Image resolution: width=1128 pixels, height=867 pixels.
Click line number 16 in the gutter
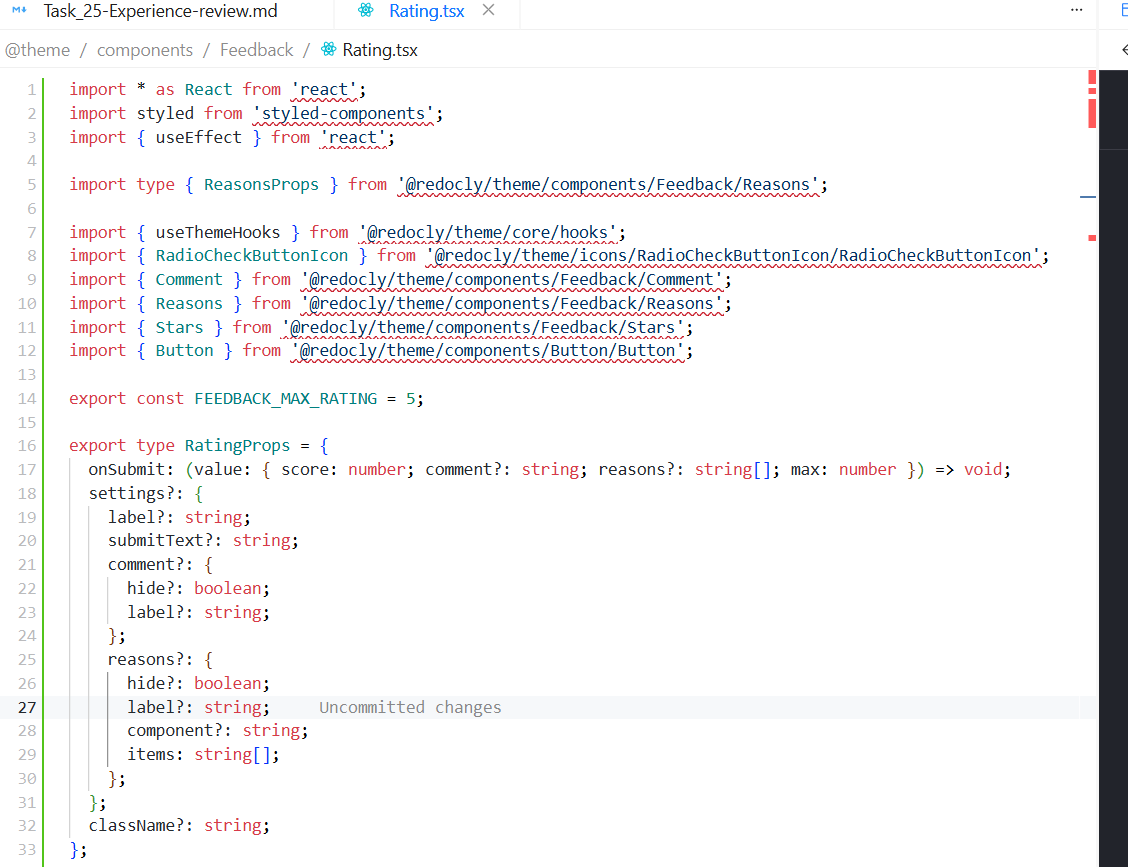tap(26, 446)
